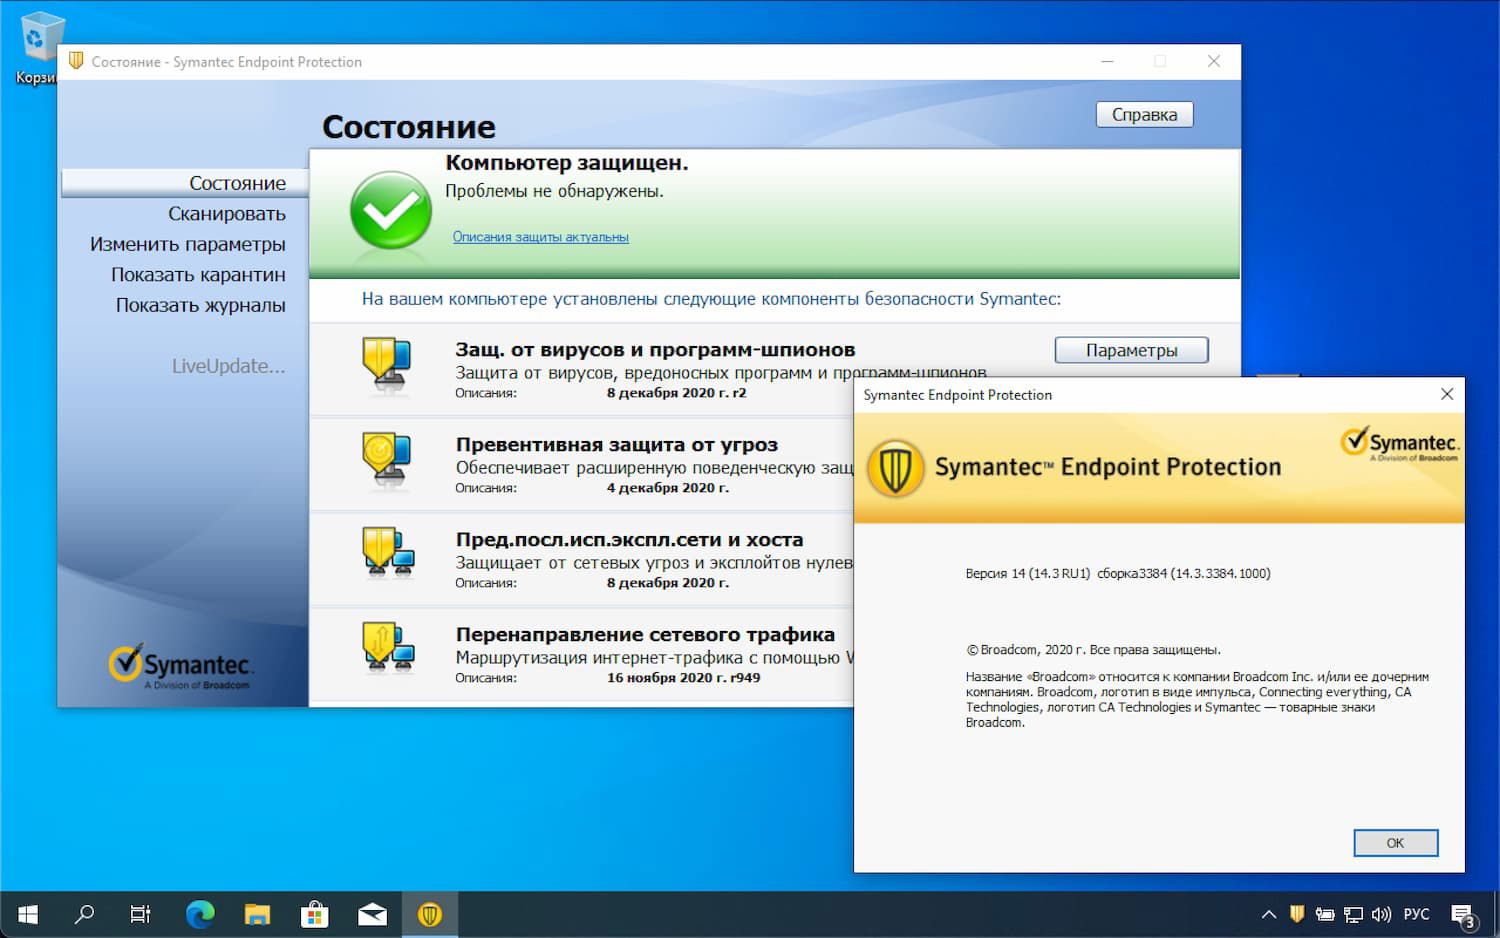Click the Symantec shield in the system tray

(1296, 913)
